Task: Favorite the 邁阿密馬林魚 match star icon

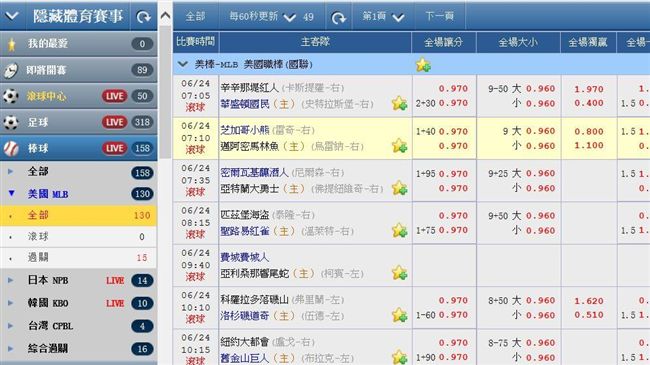Action: (x=399, y=146)
